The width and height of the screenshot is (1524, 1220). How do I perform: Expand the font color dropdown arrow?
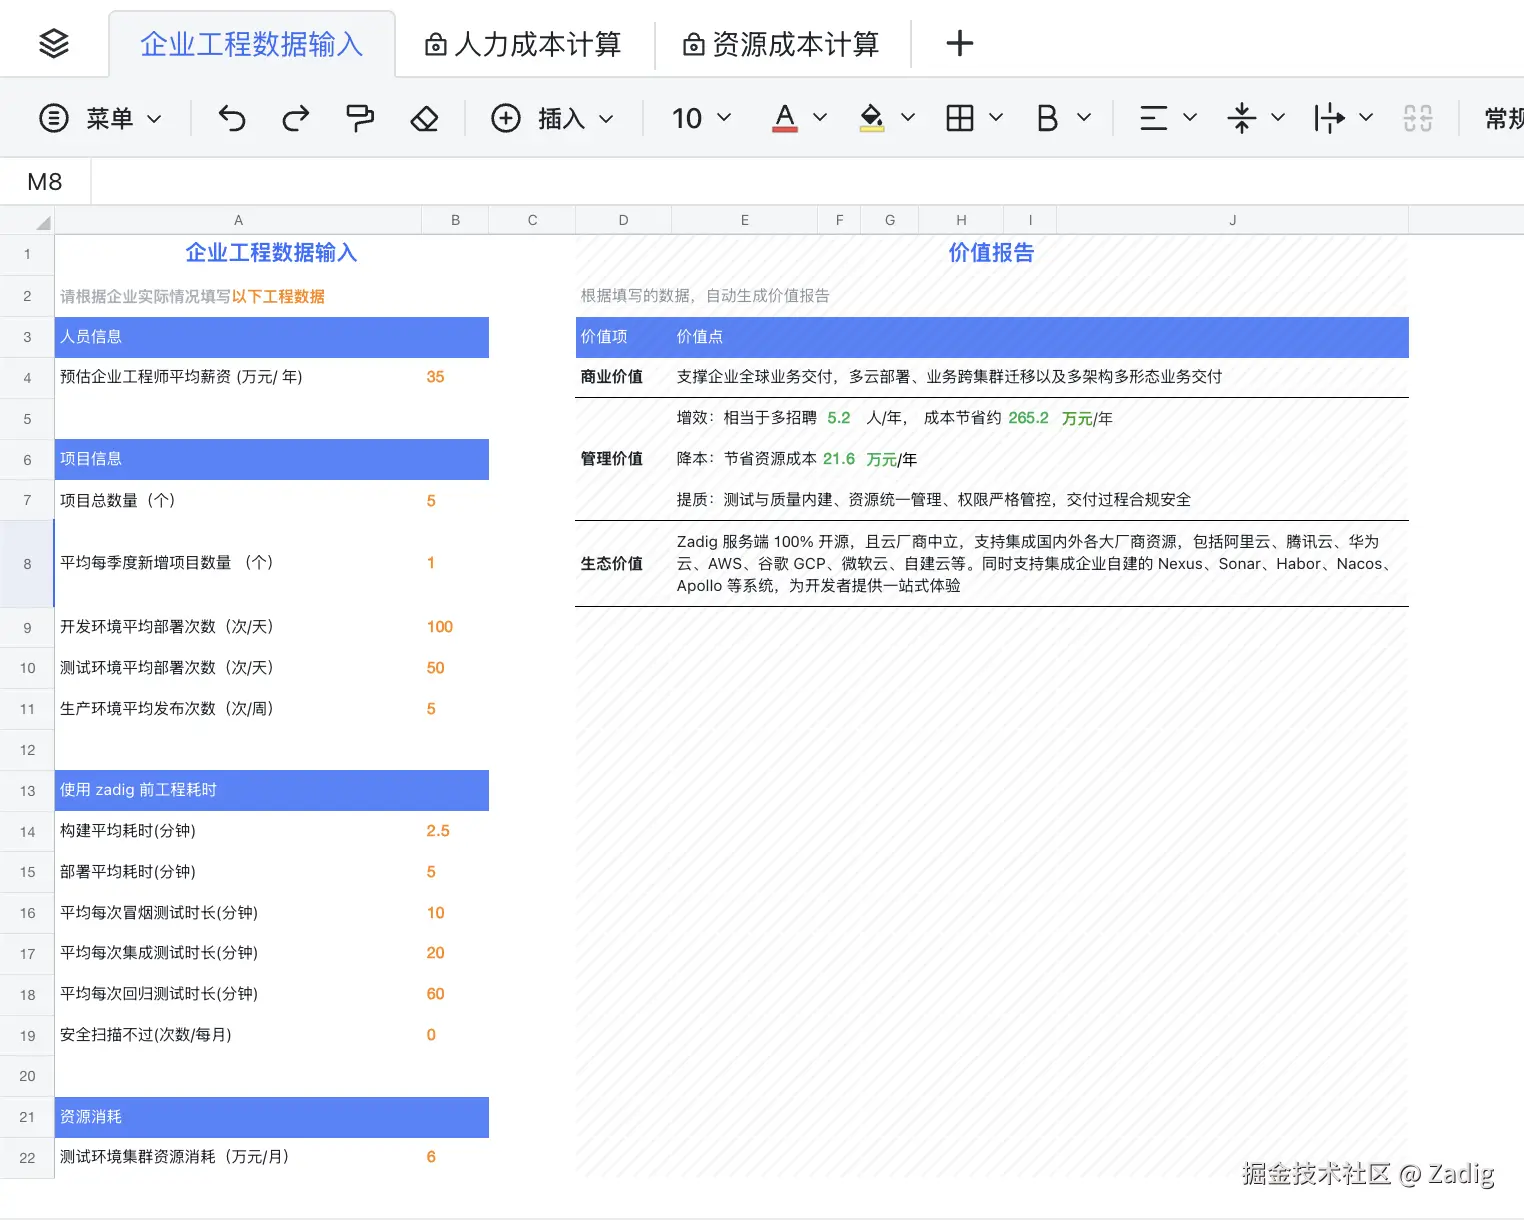pyautogui.click(x=820, y=118)
